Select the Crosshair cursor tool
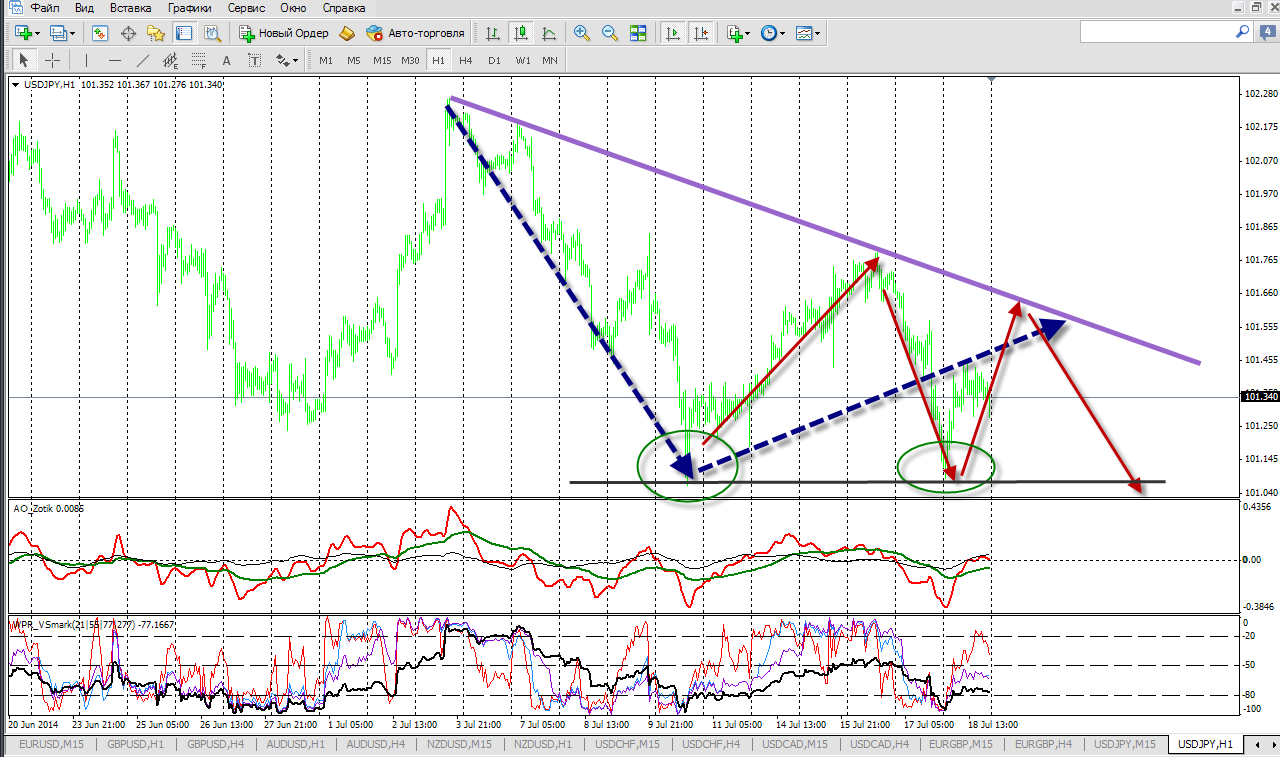1280x757 pixels. tap(52, 60)
